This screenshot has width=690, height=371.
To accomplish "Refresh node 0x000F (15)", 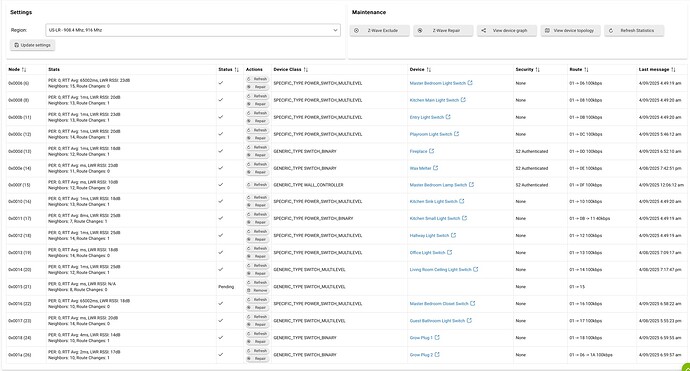I will [x=257, y=185].
